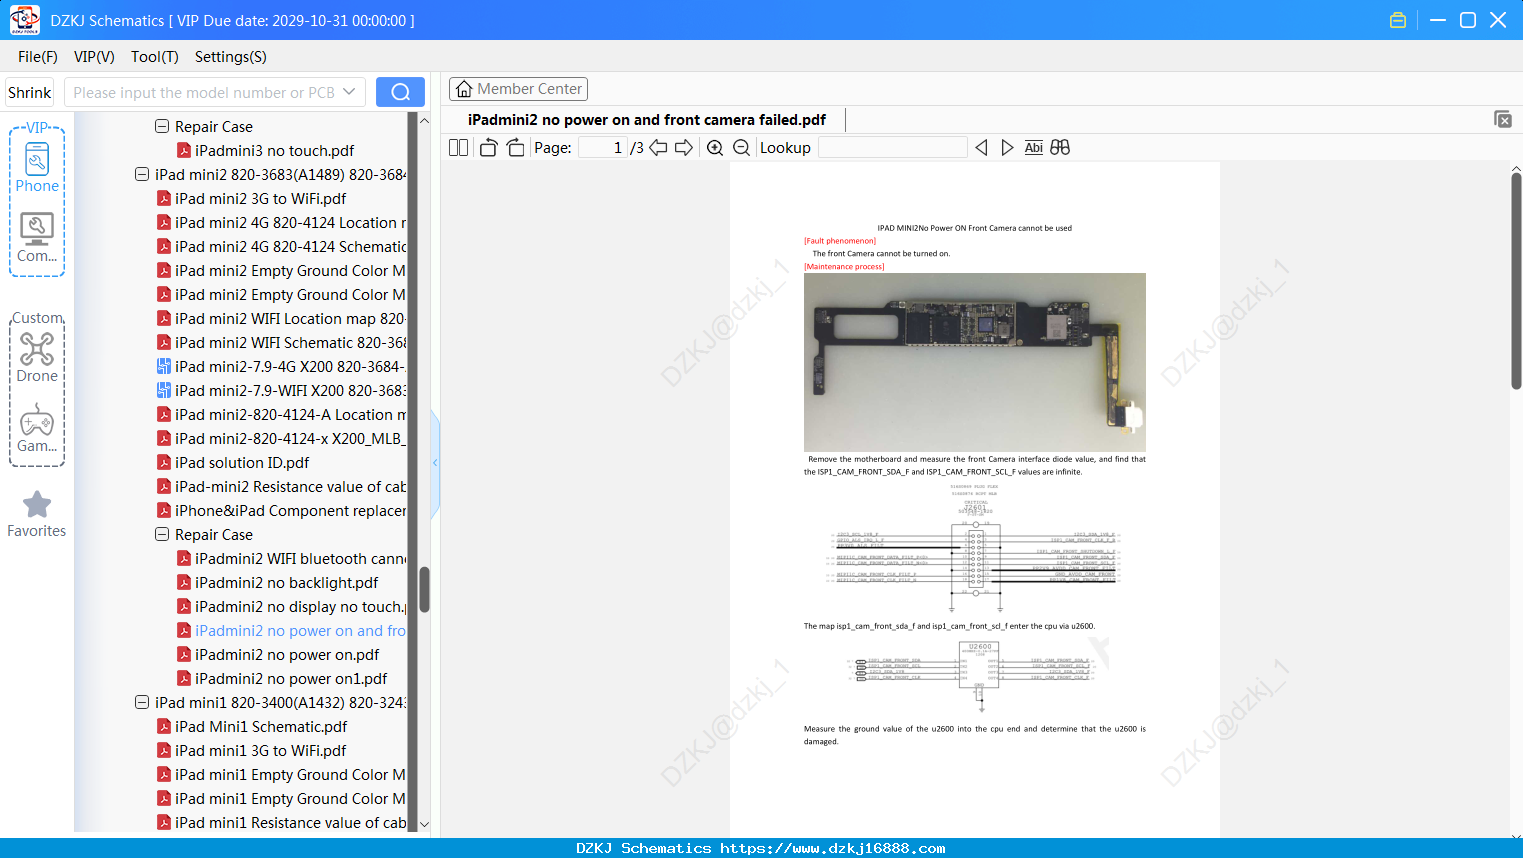Open iPad mini2-7.9-WIFI X200 file
The height and width of the screenshot is (858, 1523).
281,390
